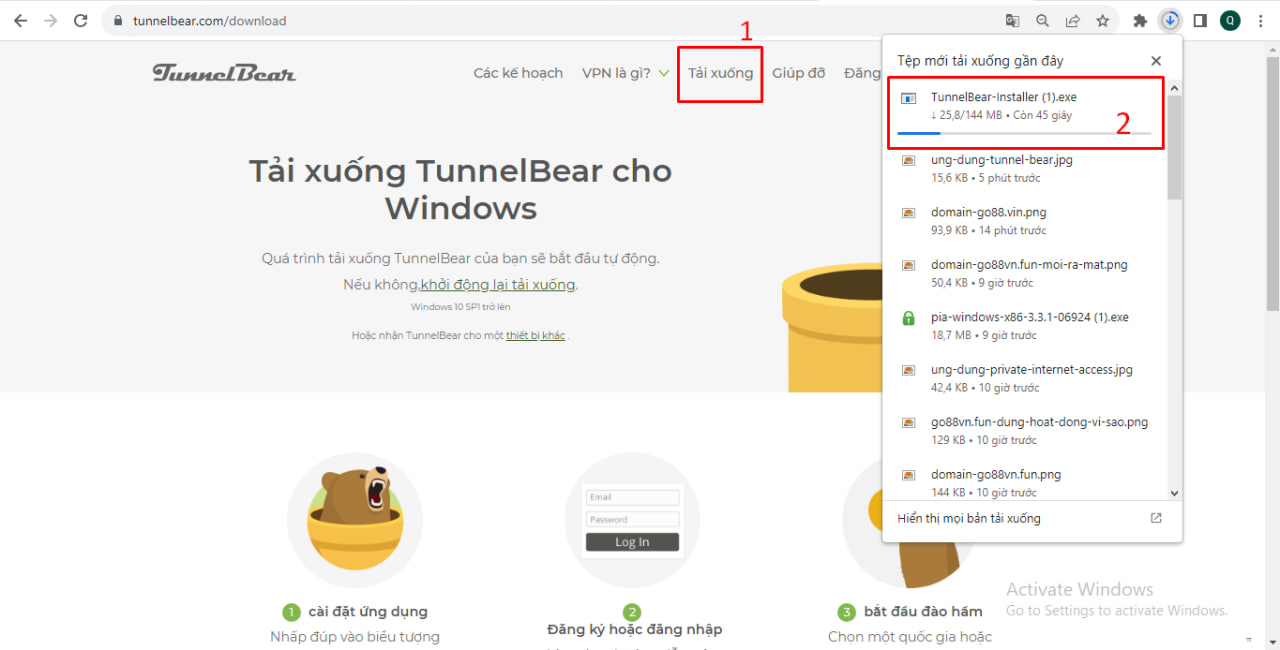The image size is (1280, 650).
Task: Click the share page icon
Action: click(1072, 20)
